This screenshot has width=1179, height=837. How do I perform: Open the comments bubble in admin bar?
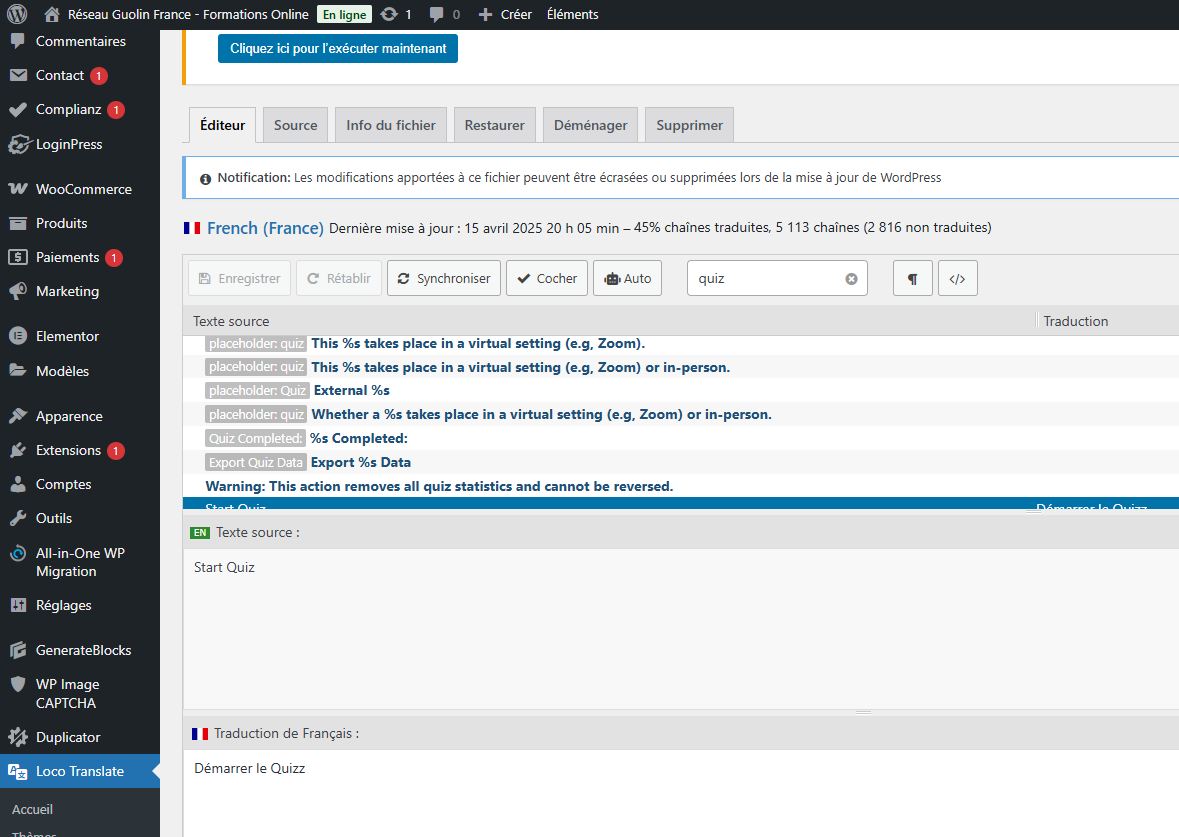pyautogui.click(x=444, y=14)
